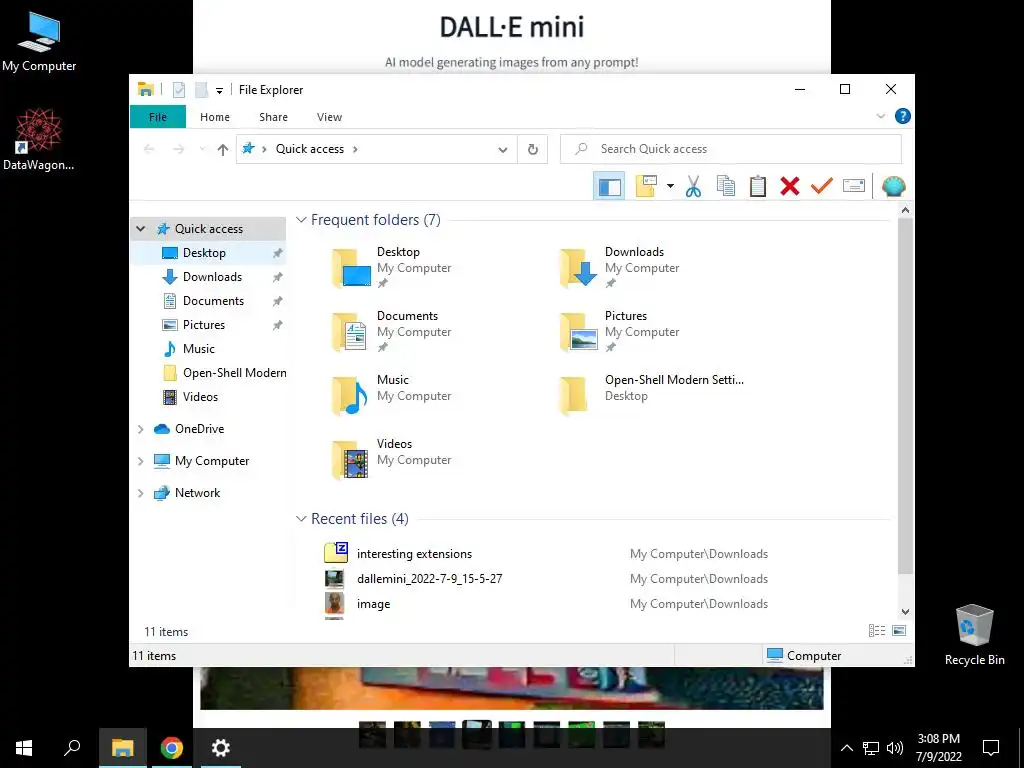Click the red X Delete icon

790,187
